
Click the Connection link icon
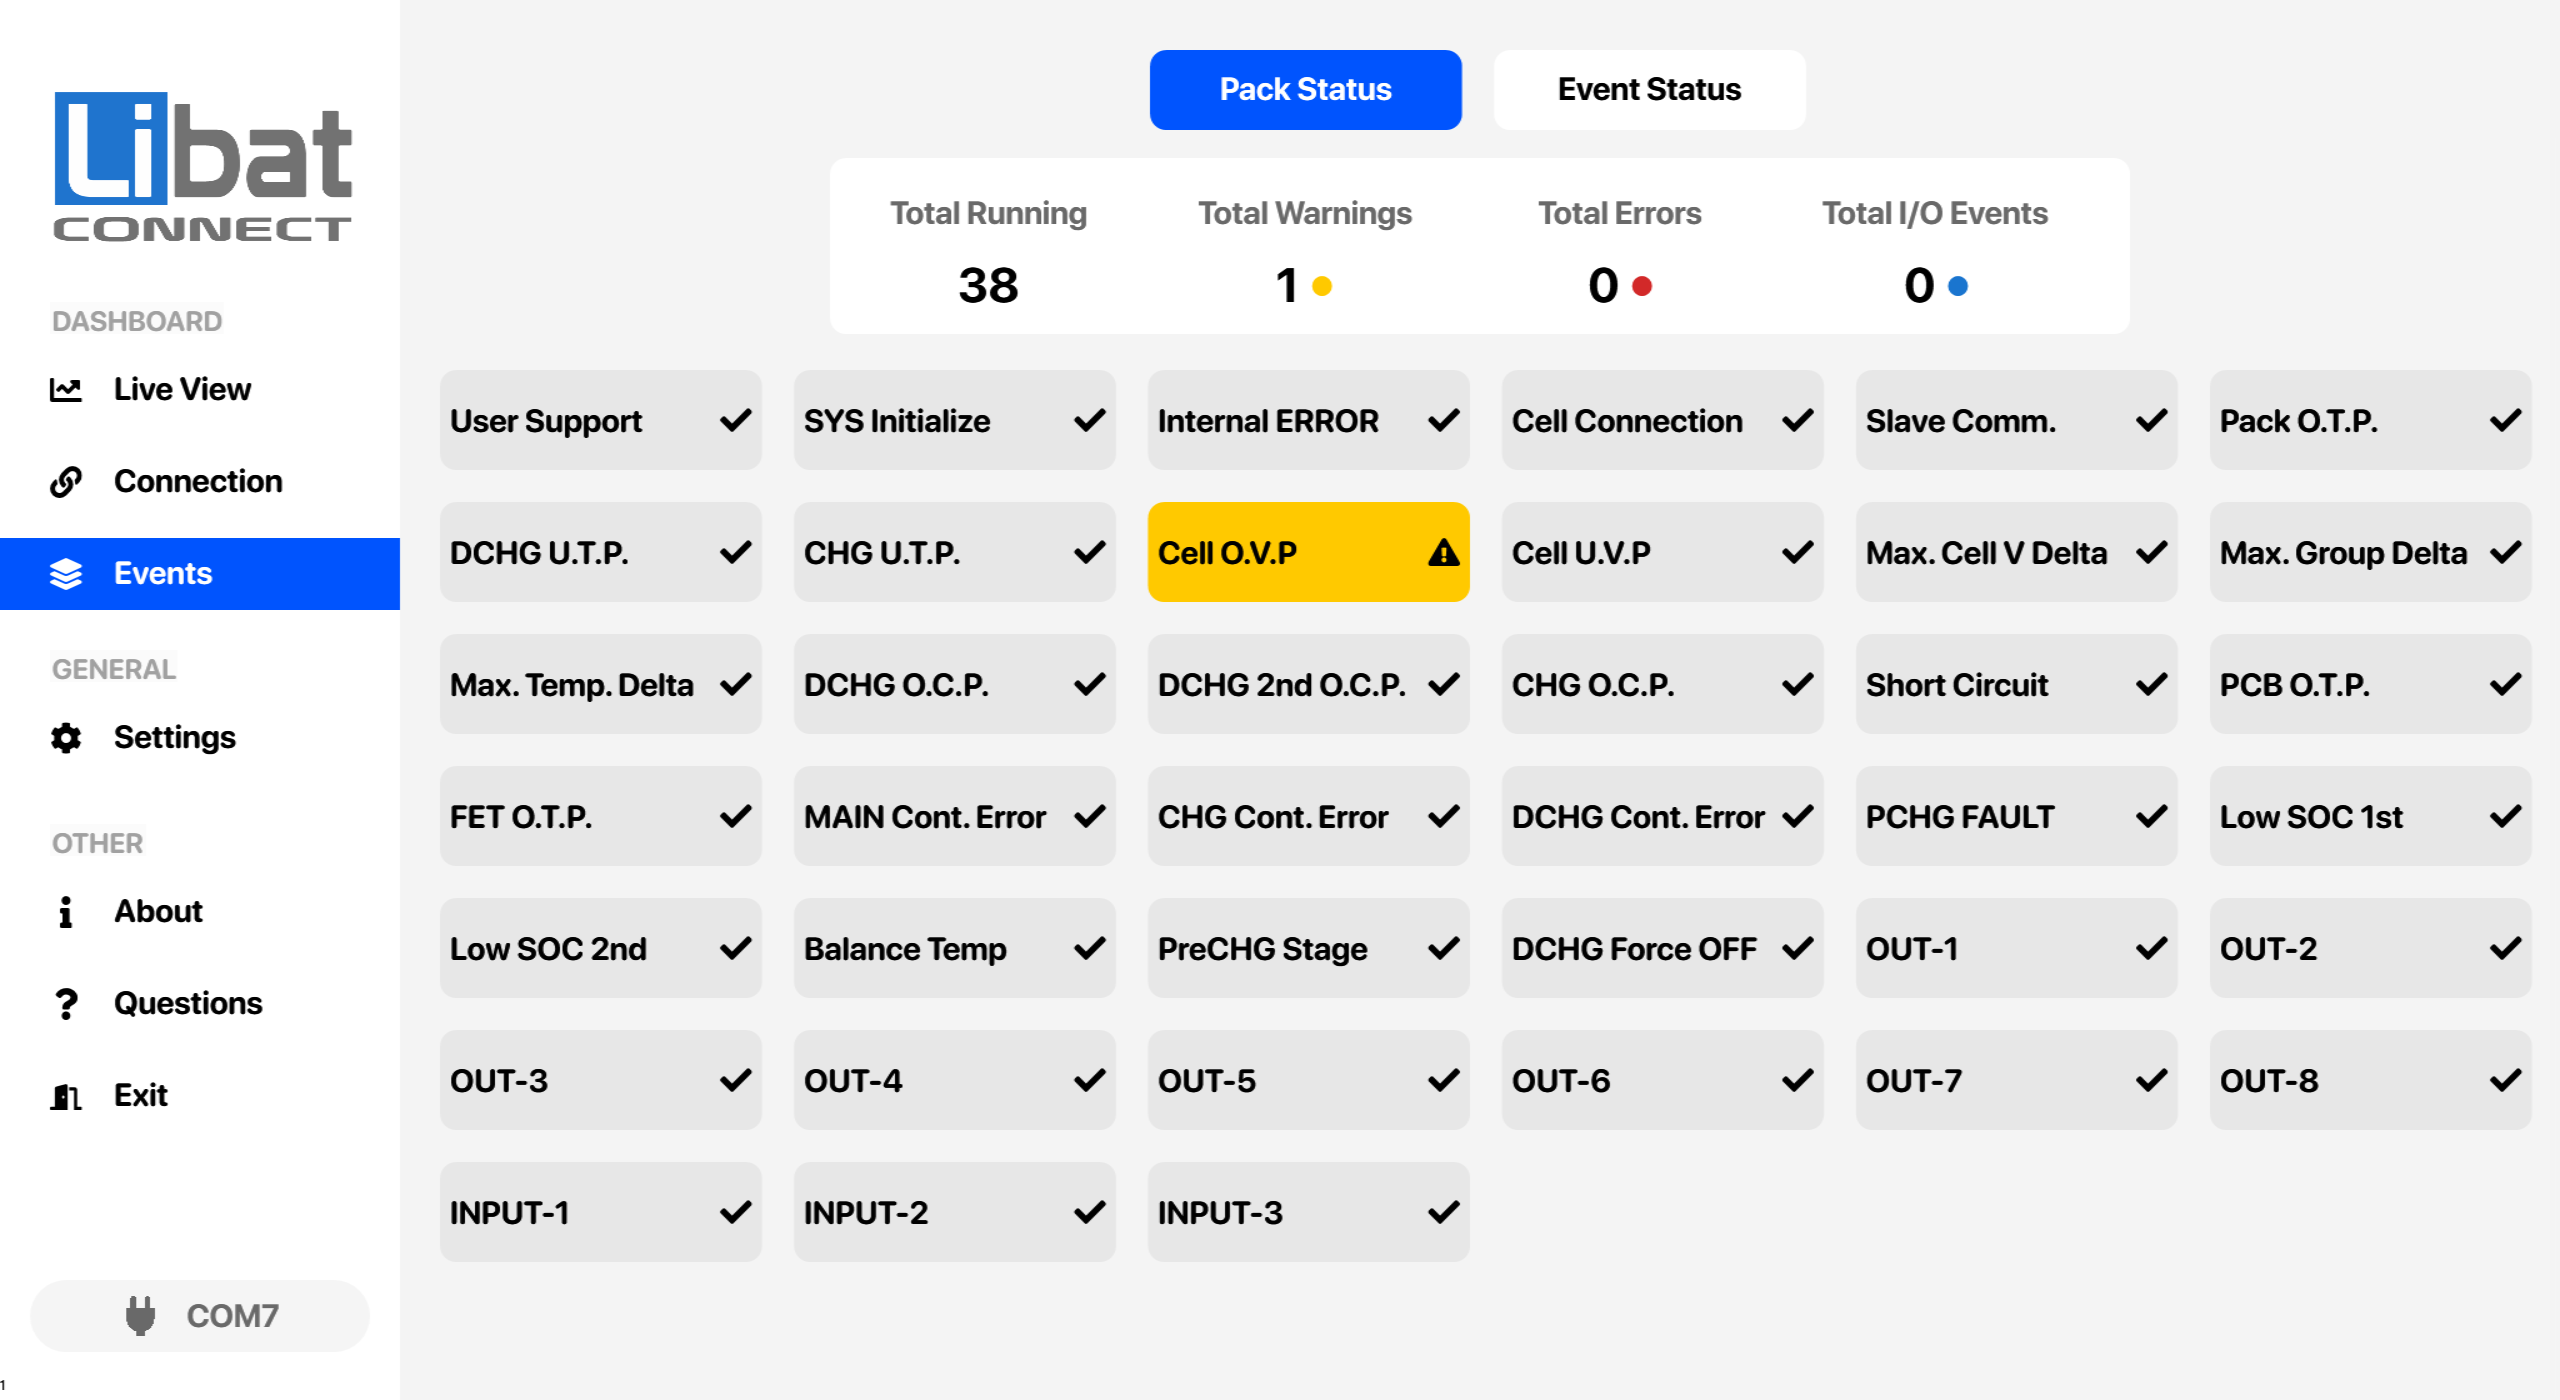coord(66,482)
